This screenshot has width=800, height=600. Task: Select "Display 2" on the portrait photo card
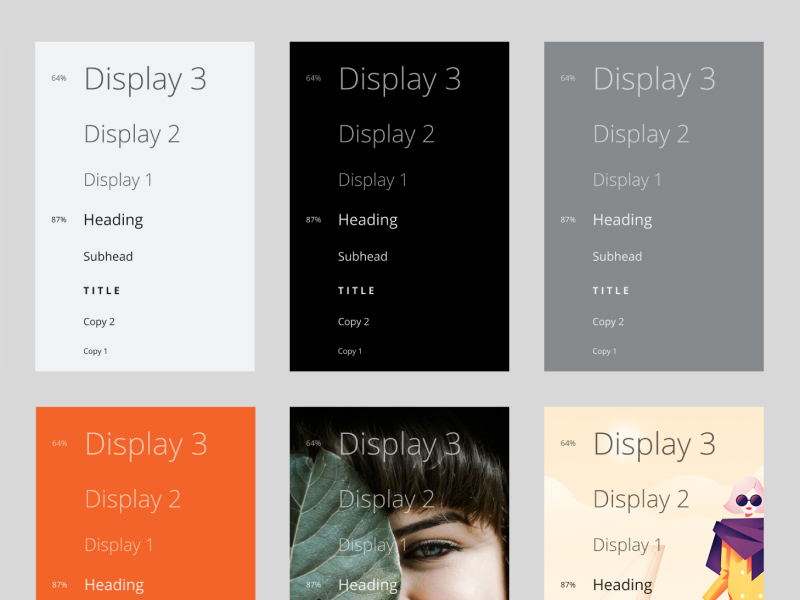click(x=386, y=499)
